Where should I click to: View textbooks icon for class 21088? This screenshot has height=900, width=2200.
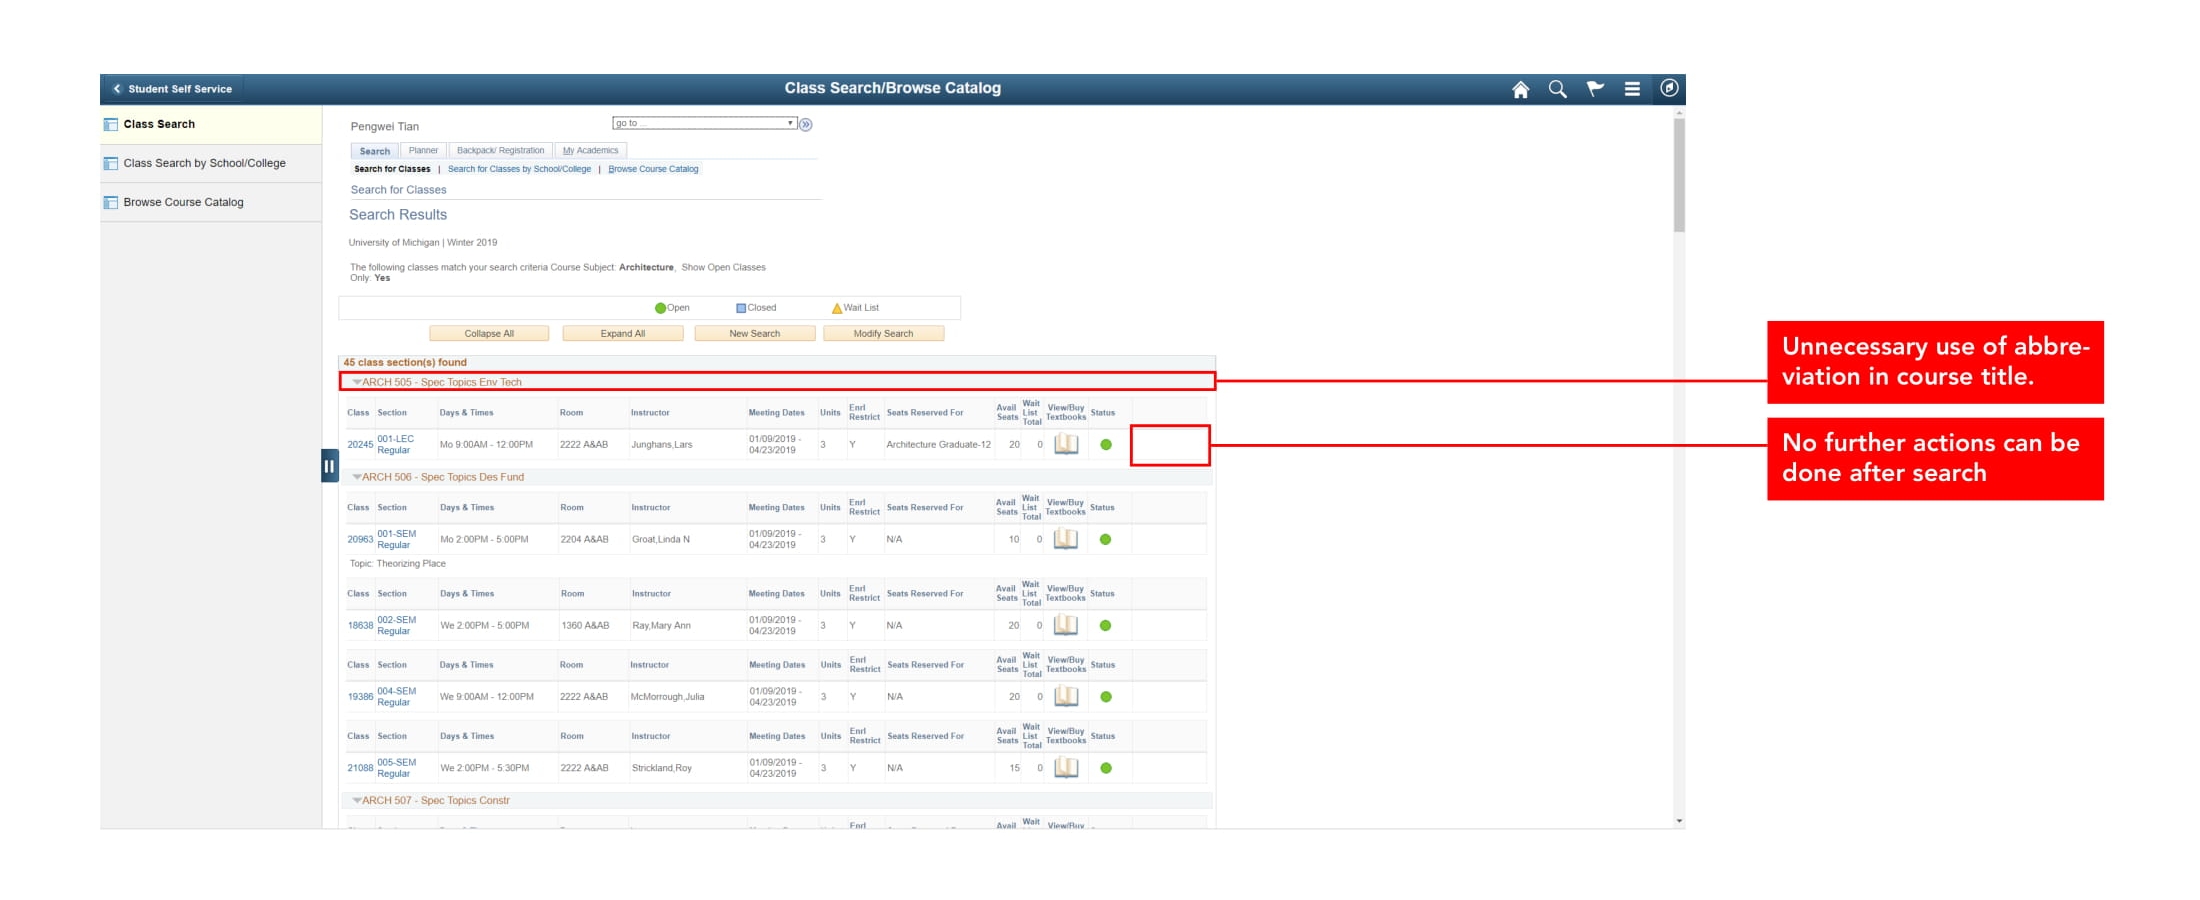tap(1066, 768)
